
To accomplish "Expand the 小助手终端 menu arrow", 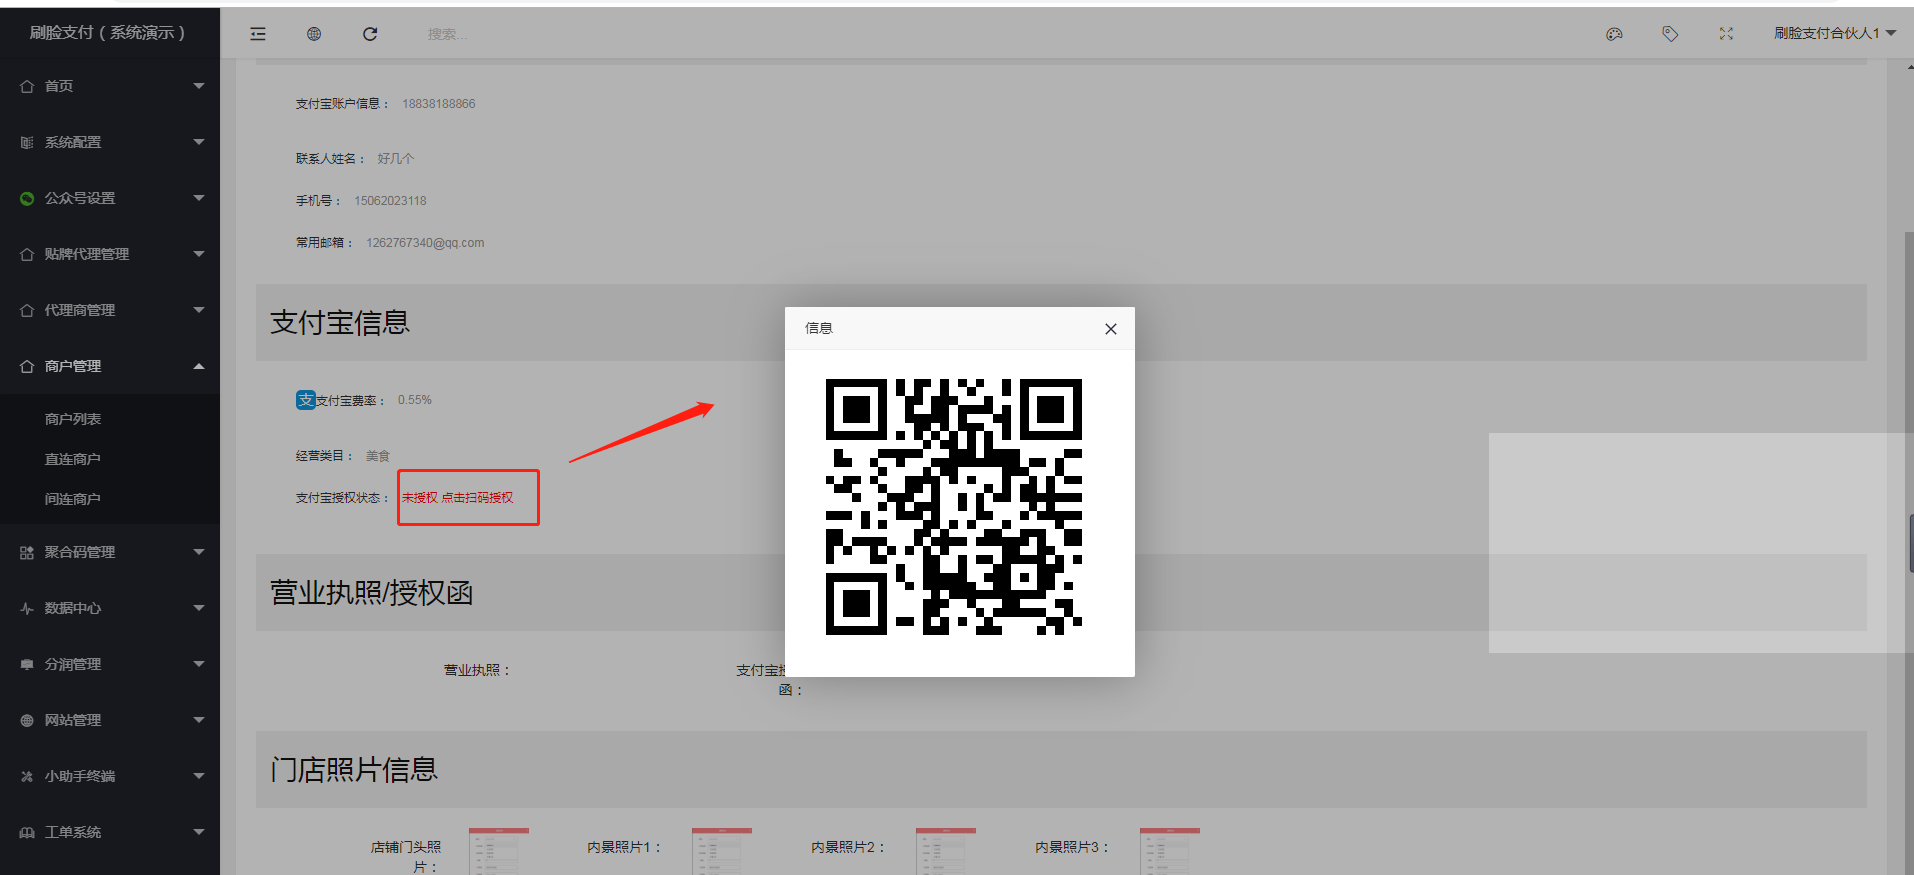I will pos(199,776).
